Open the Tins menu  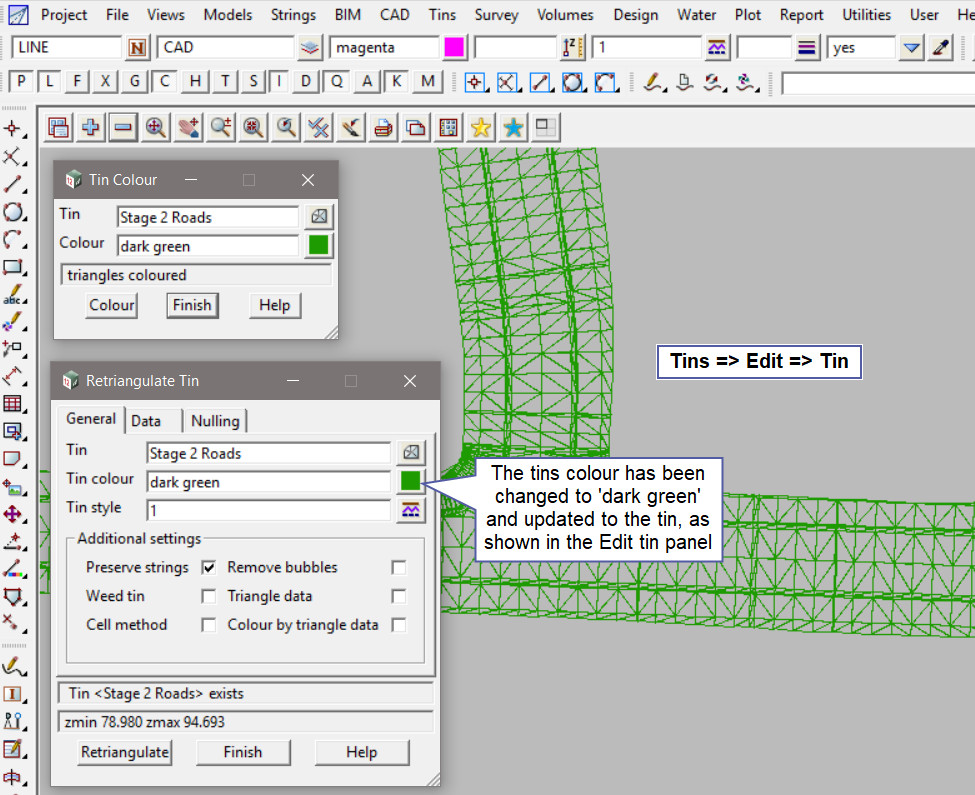click(442, 15)
